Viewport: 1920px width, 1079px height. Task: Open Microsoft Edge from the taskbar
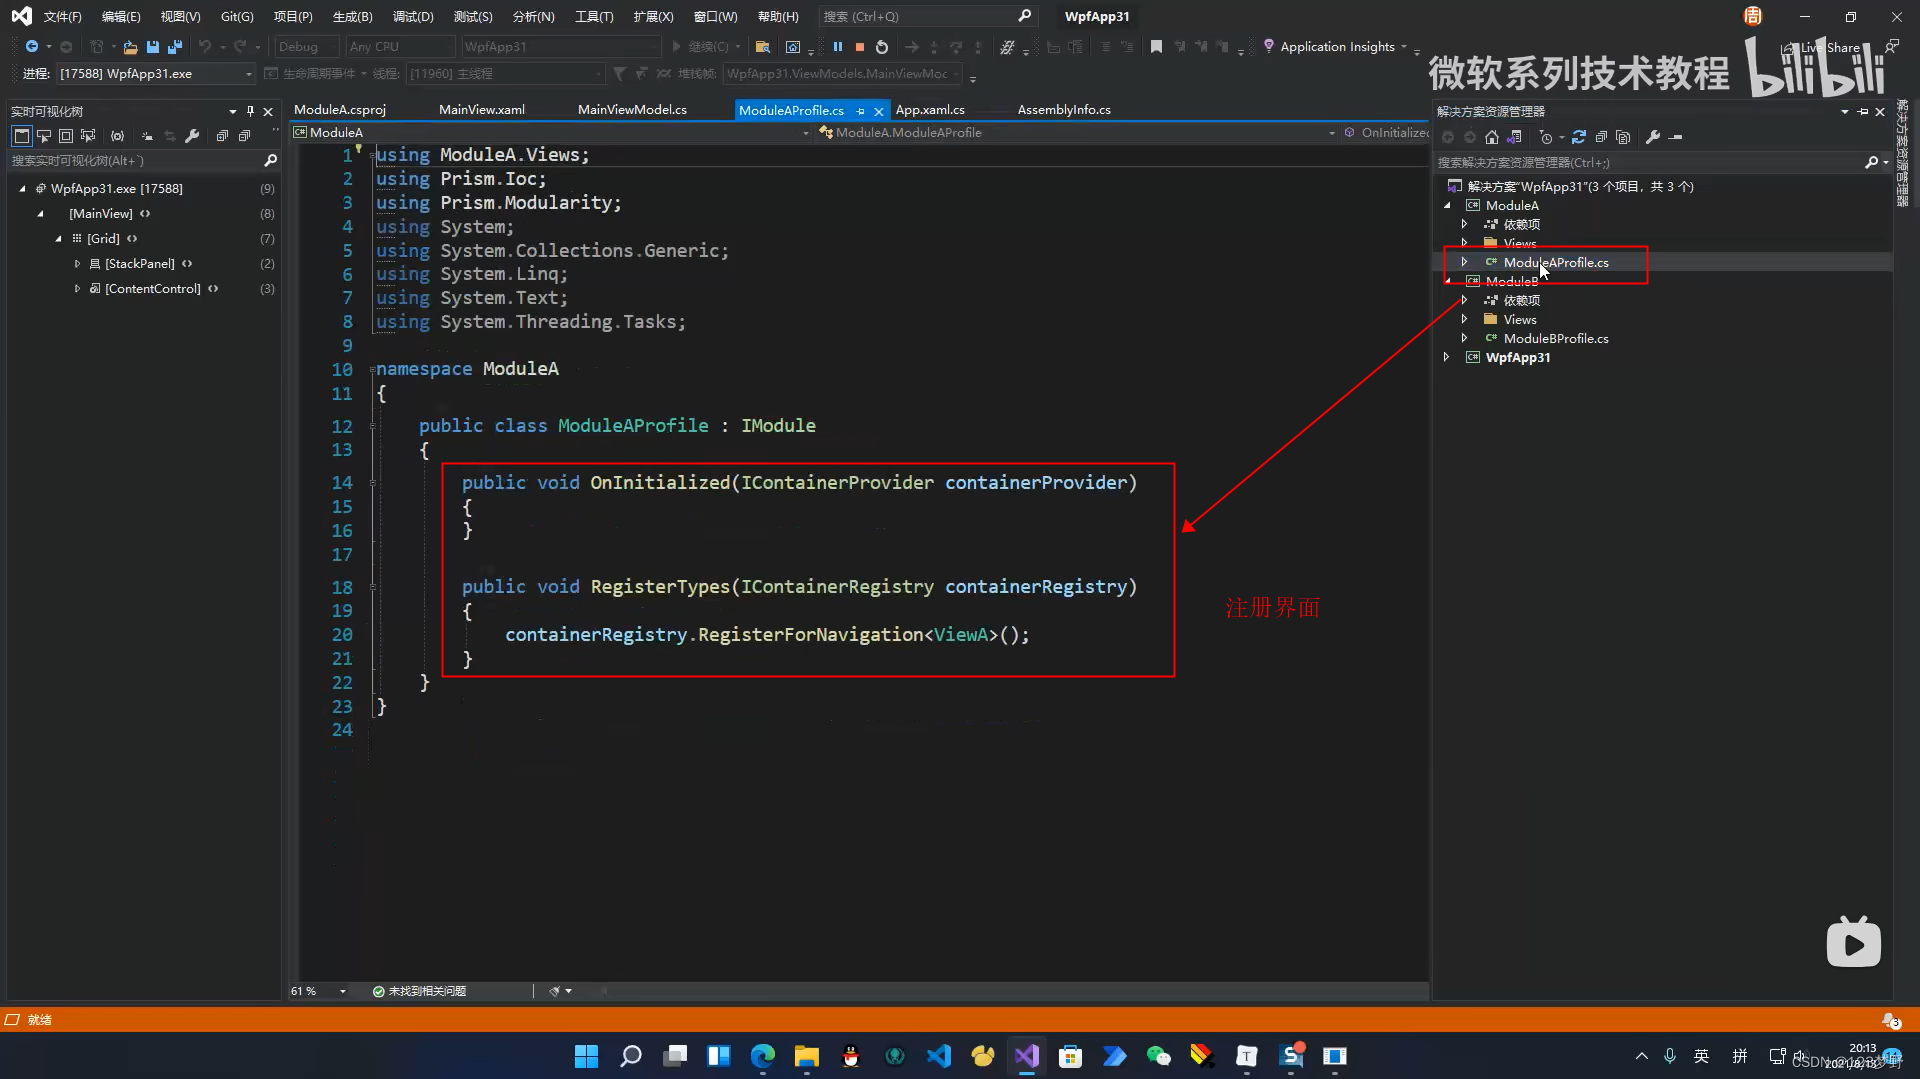(x=763, y=1056)
